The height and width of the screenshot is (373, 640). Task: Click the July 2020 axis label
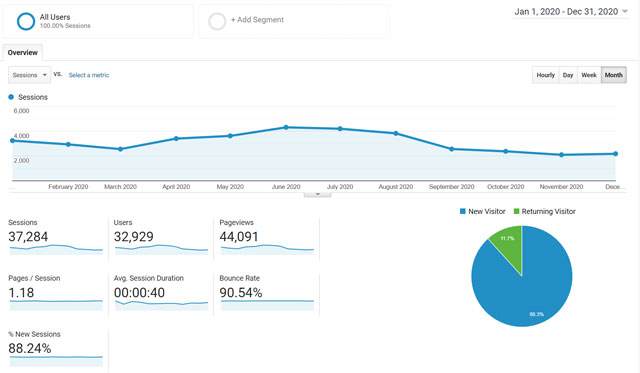click(340, 187)
